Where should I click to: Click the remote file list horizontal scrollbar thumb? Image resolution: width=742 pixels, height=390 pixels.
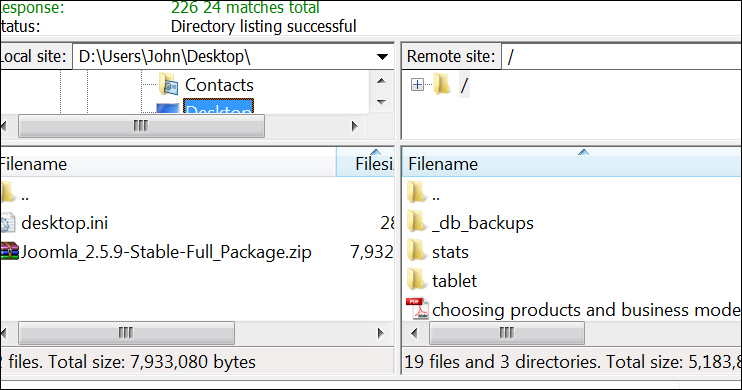pos(507,333)
